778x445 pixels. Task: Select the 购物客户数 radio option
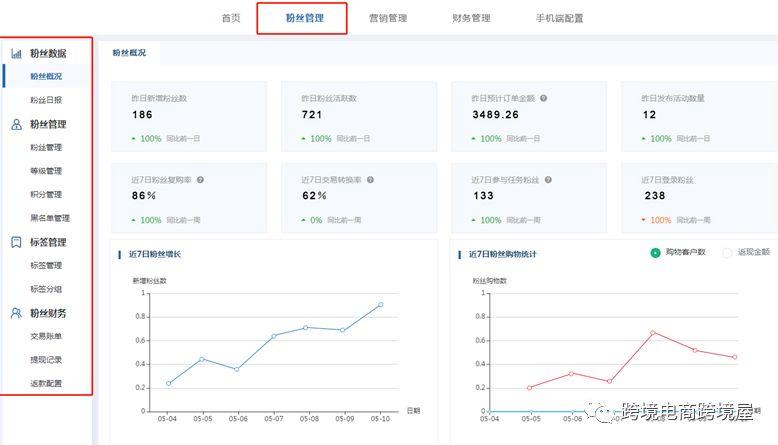point(655,253)
